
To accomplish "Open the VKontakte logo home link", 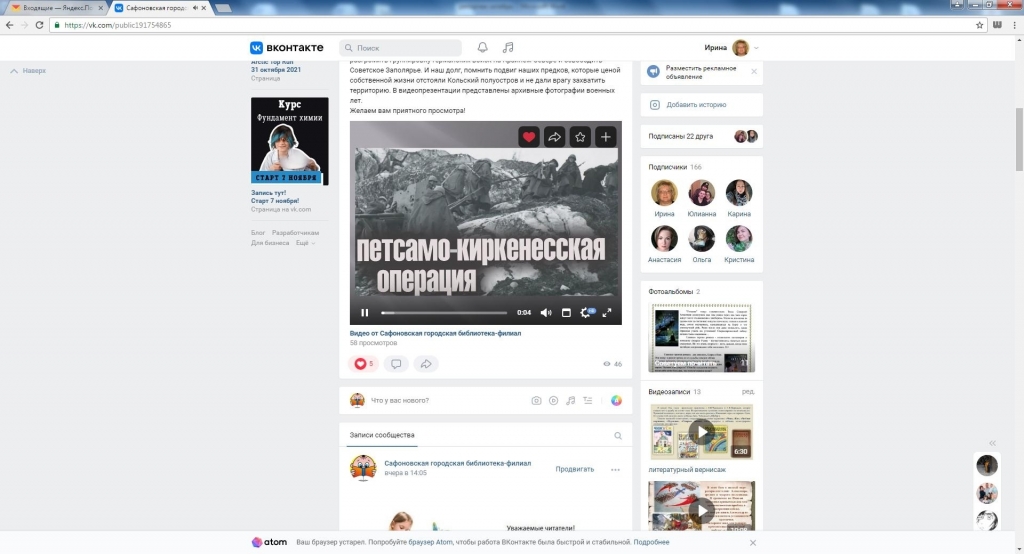I will click(x=287, y=48).
